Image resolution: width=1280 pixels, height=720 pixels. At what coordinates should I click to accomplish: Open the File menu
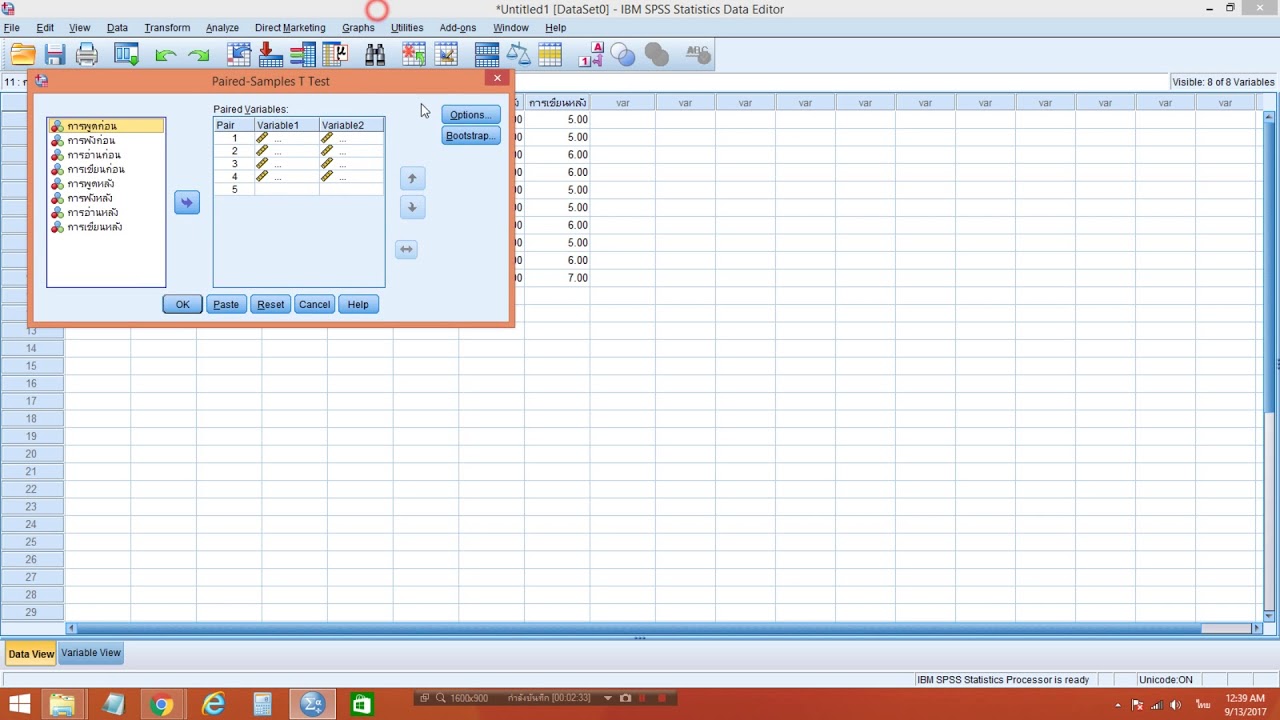coord(12,28)
